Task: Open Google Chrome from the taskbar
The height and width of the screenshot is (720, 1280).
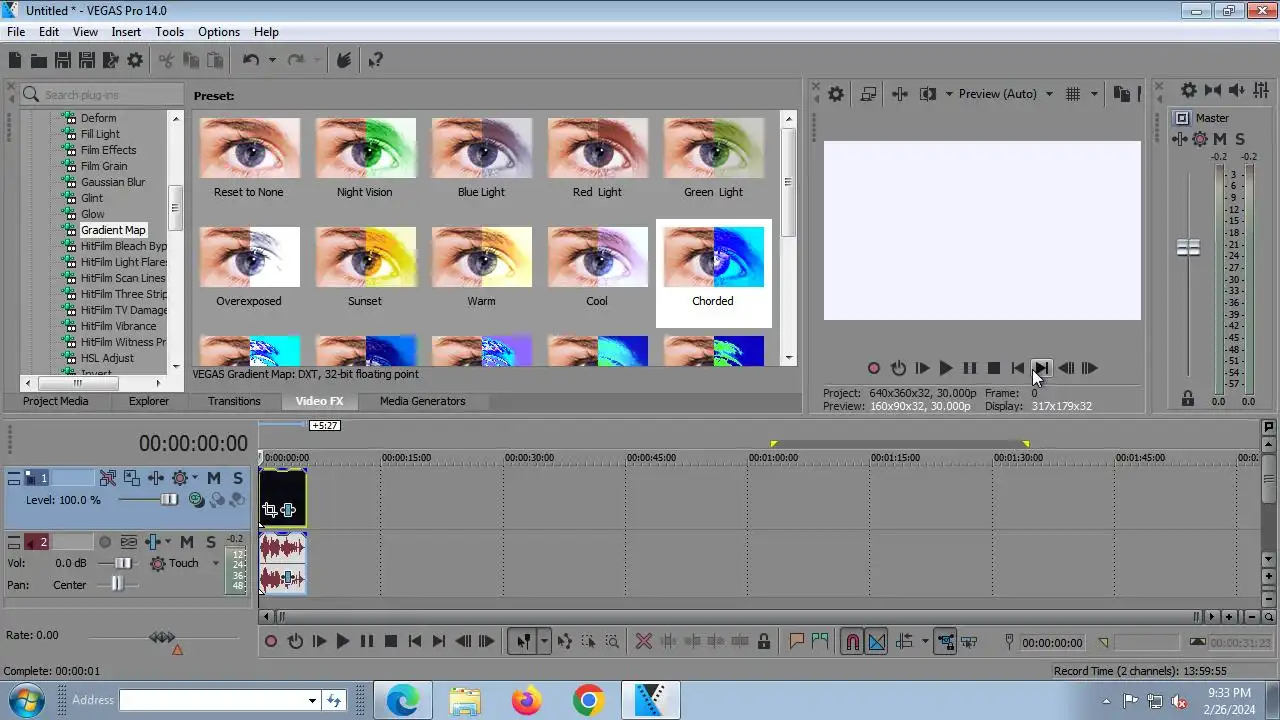Action: [x=588, y=701]
